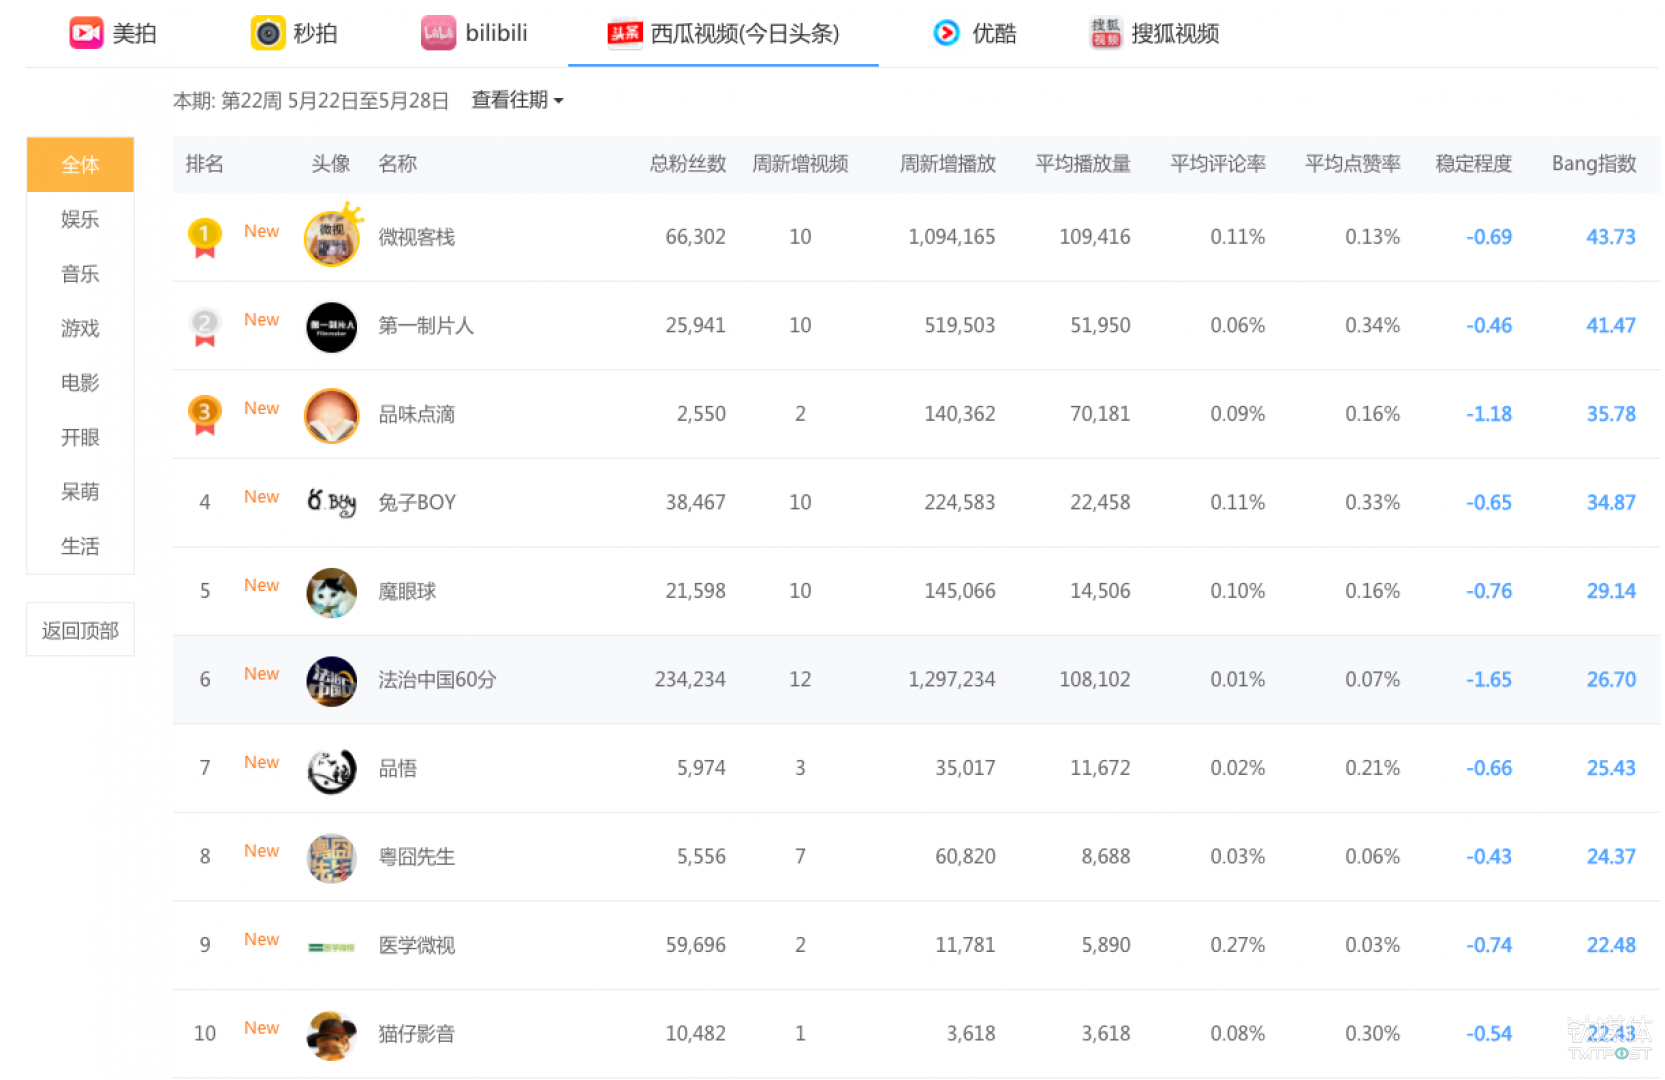The width and height of the screenshot is (1665, 1080).
Task: Open 兔子BOY avatar logo
Action: [332, 503]
